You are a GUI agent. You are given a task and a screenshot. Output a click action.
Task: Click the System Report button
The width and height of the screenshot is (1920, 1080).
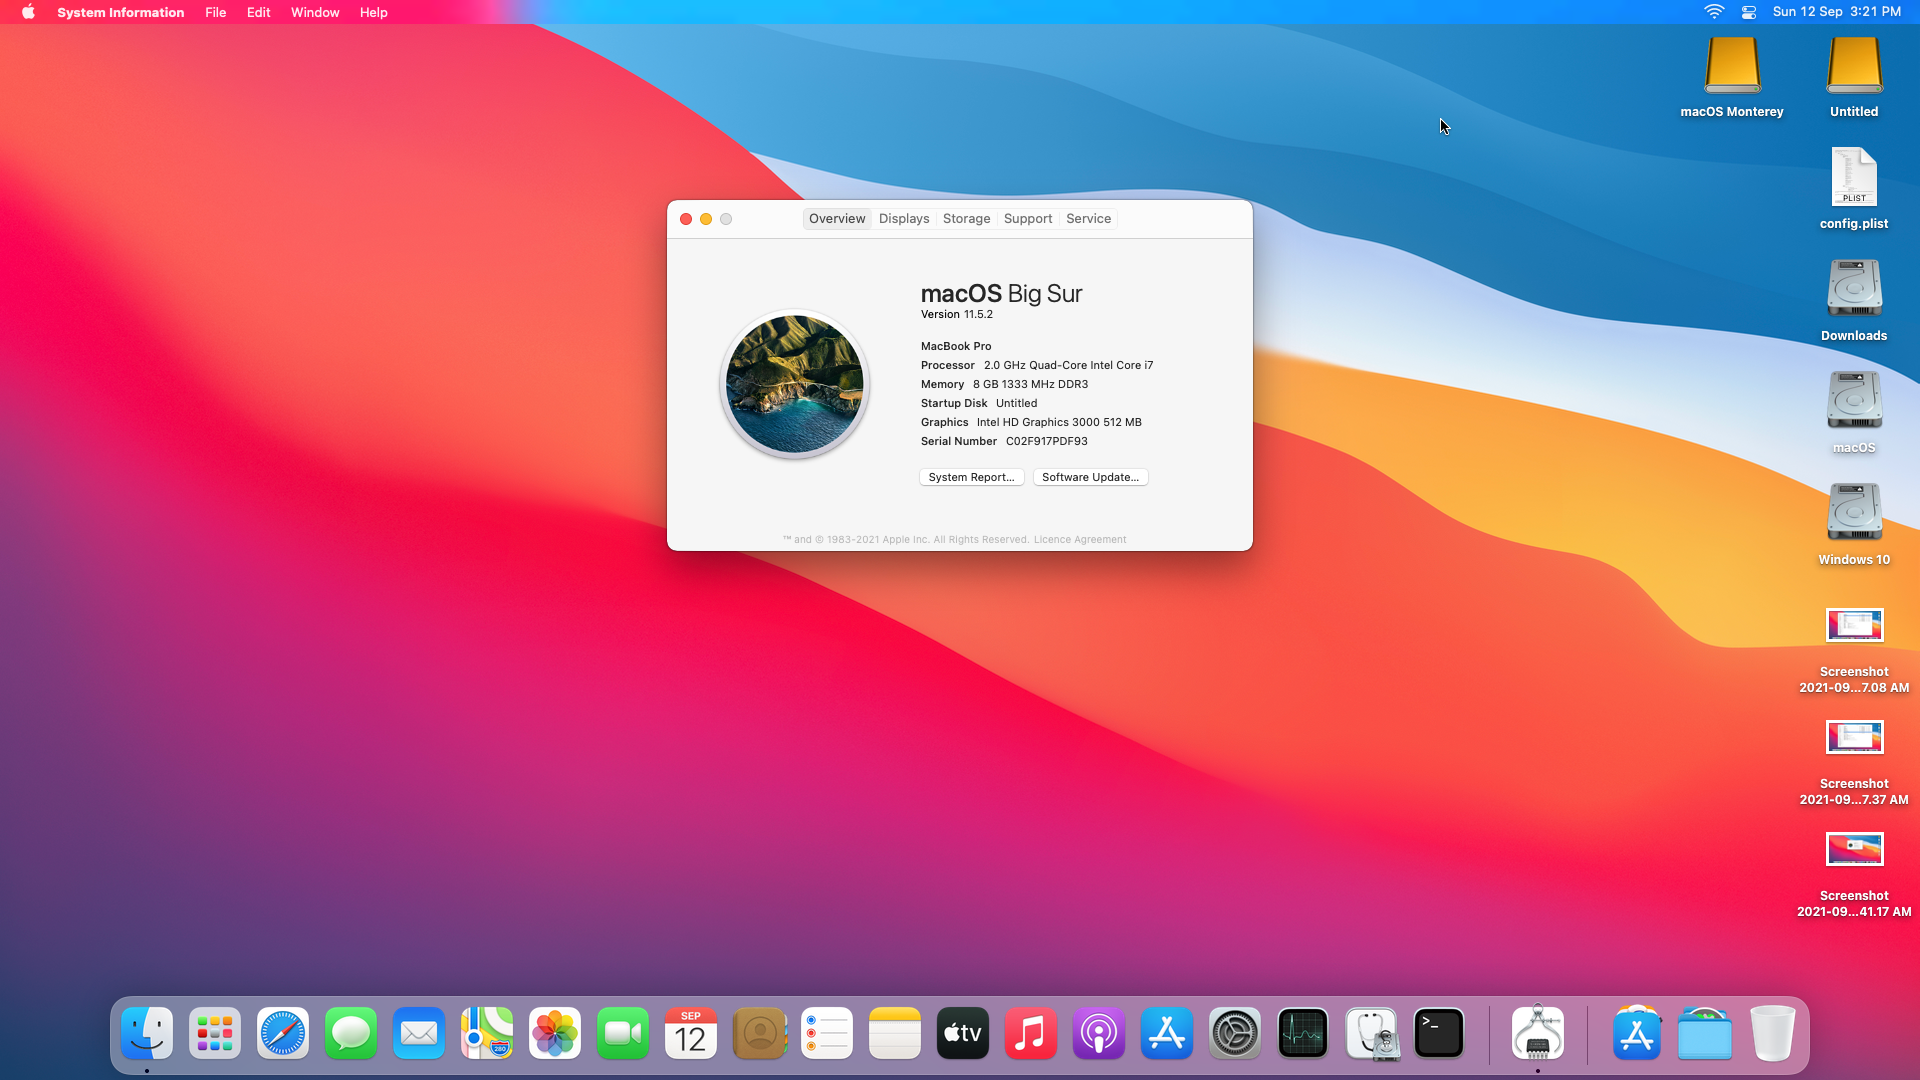pyautogui.click(x=971, y=477)
